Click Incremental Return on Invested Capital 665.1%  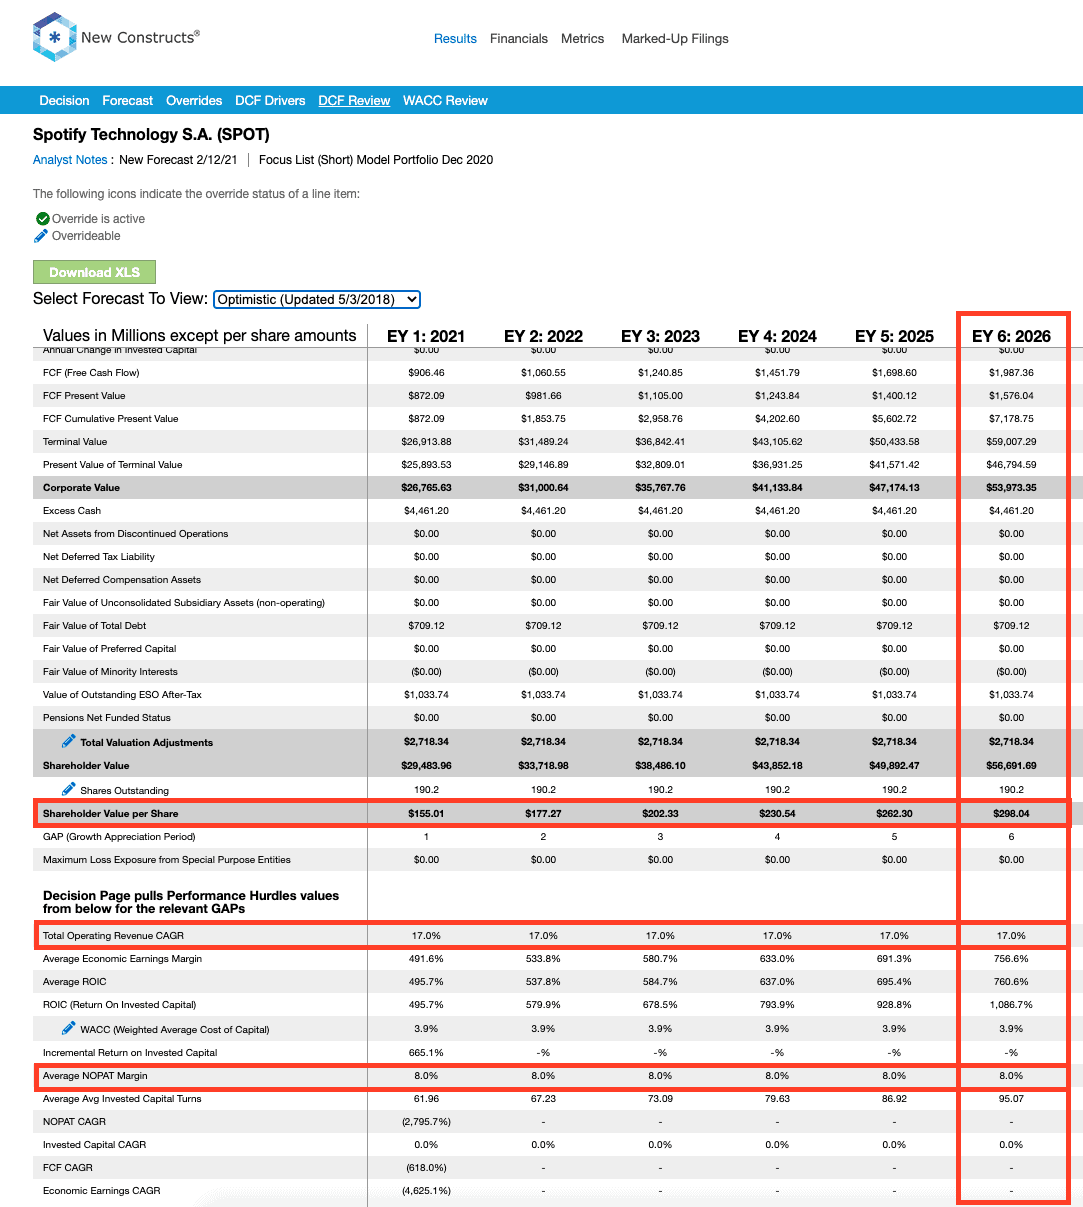[x=426, y=1053]
